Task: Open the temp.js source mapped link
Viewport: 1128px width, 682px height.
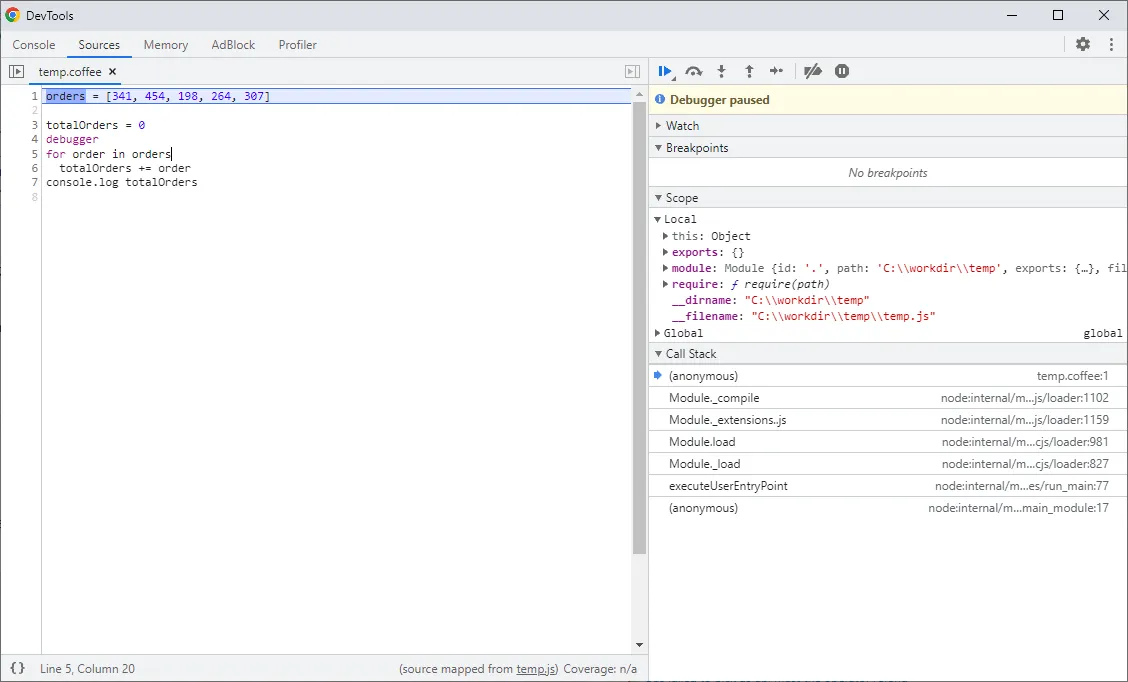Action: click(537, 669)
